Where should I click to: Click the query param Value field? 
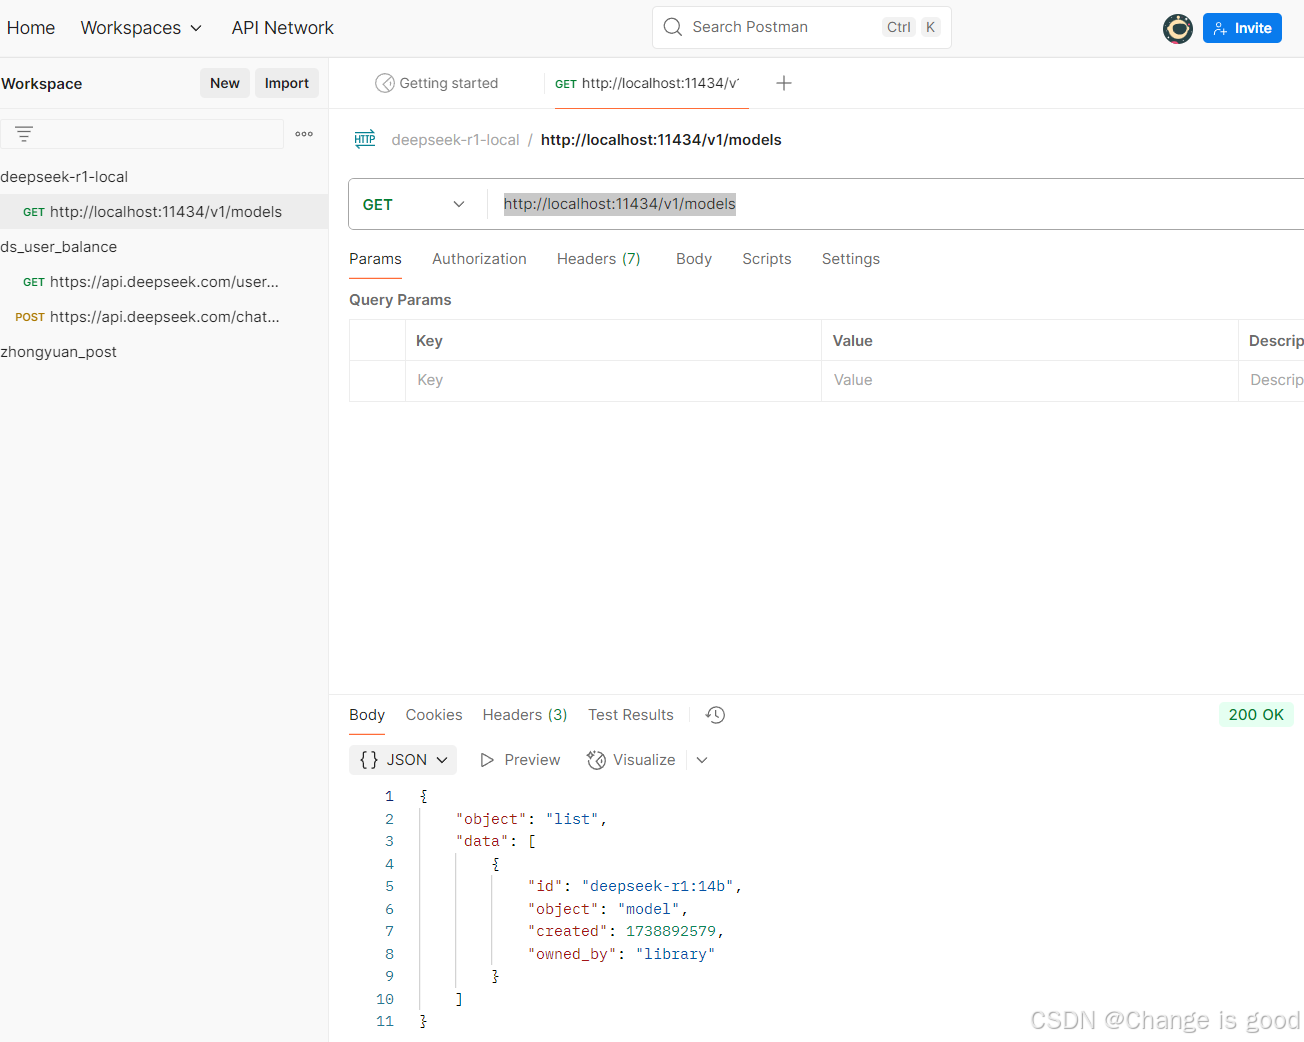[x=1030, y=381]
